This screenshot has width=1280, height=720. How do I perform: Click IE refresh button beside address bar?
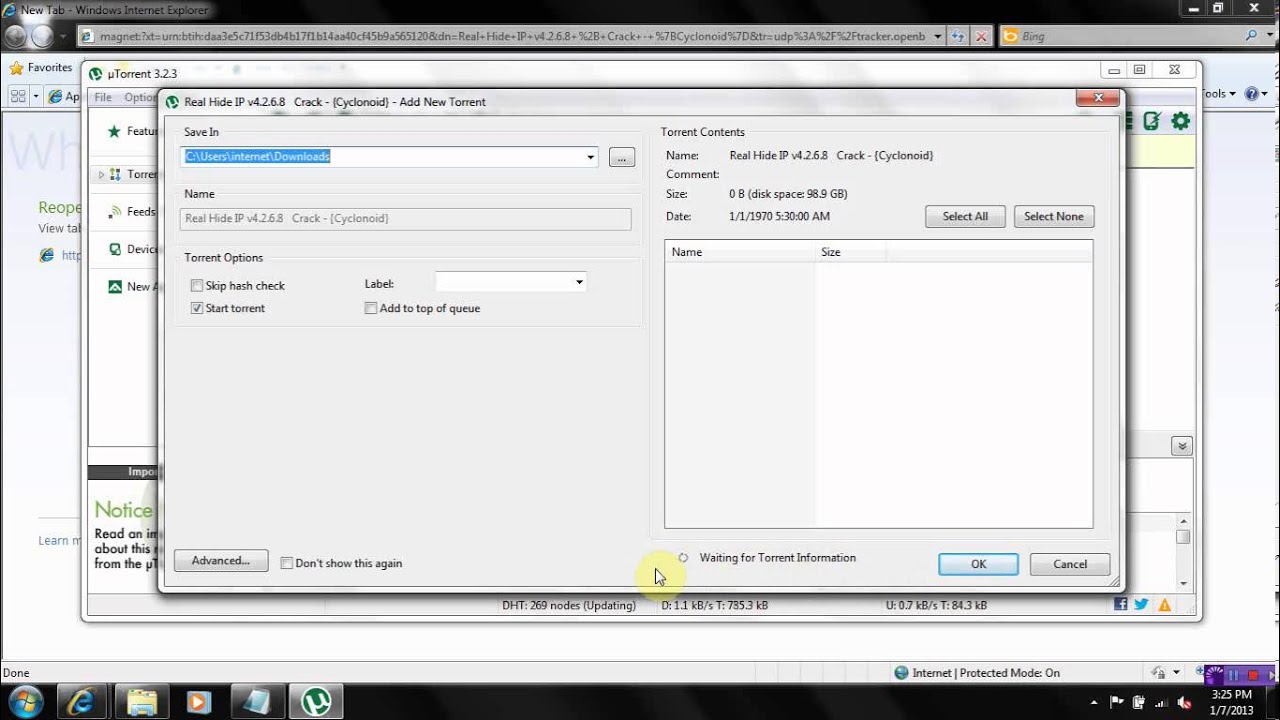(x=958, y=36)
